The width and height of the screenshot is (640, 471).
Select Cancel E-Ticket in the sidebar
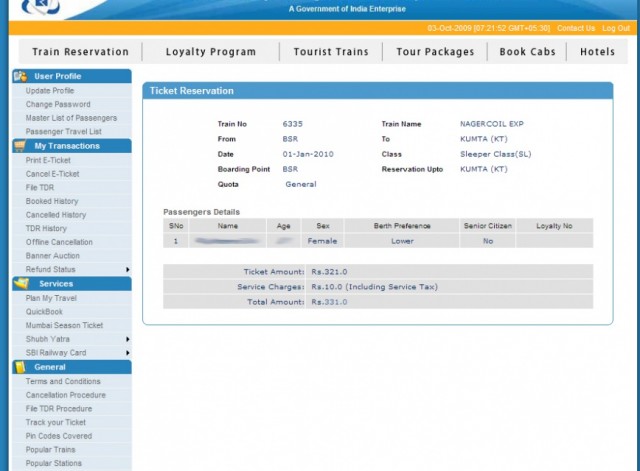tap(53, 174)
